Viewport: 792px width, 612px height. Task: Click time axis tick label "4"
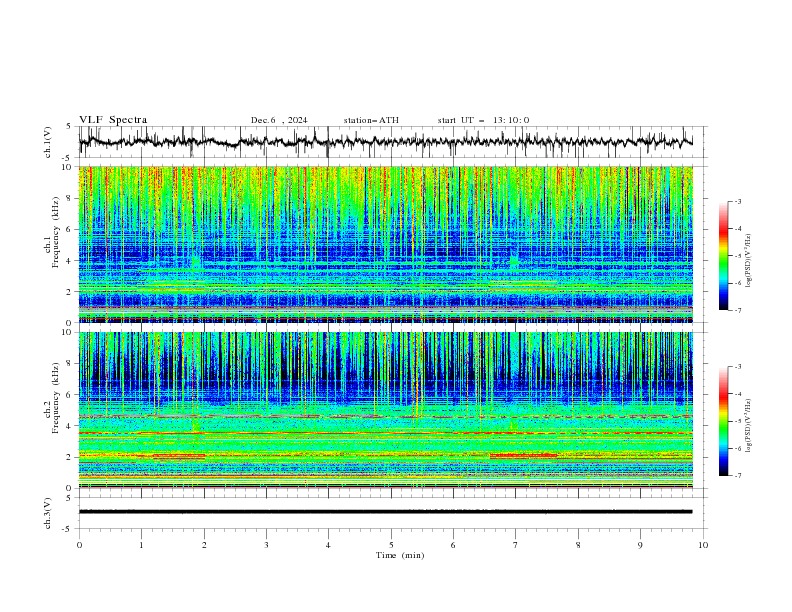[x=328, y=545]
